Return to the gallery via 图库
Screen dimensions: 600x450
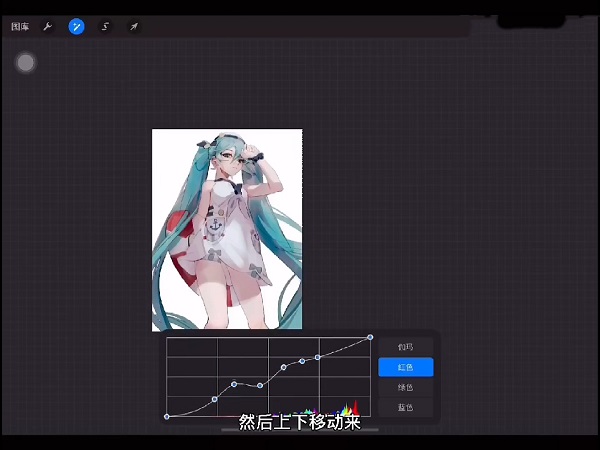[x=20, y=27]
